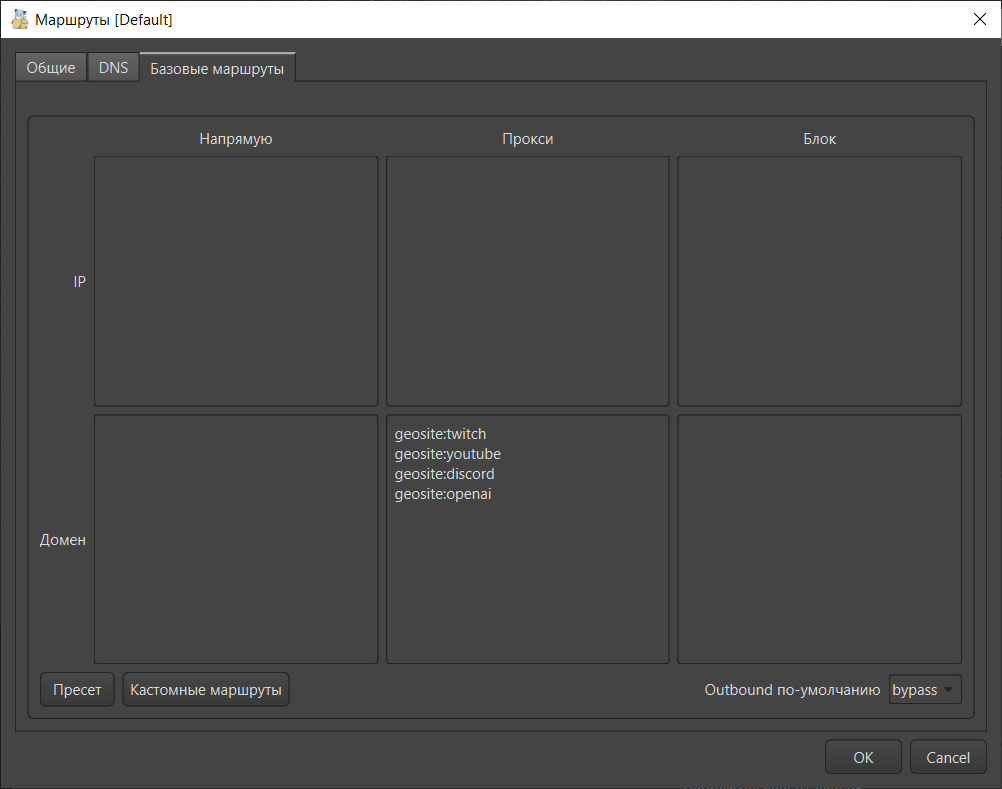Click into the Блок IP text field
This screenshot has width=1002, height=789.
[x=819, y=281]
